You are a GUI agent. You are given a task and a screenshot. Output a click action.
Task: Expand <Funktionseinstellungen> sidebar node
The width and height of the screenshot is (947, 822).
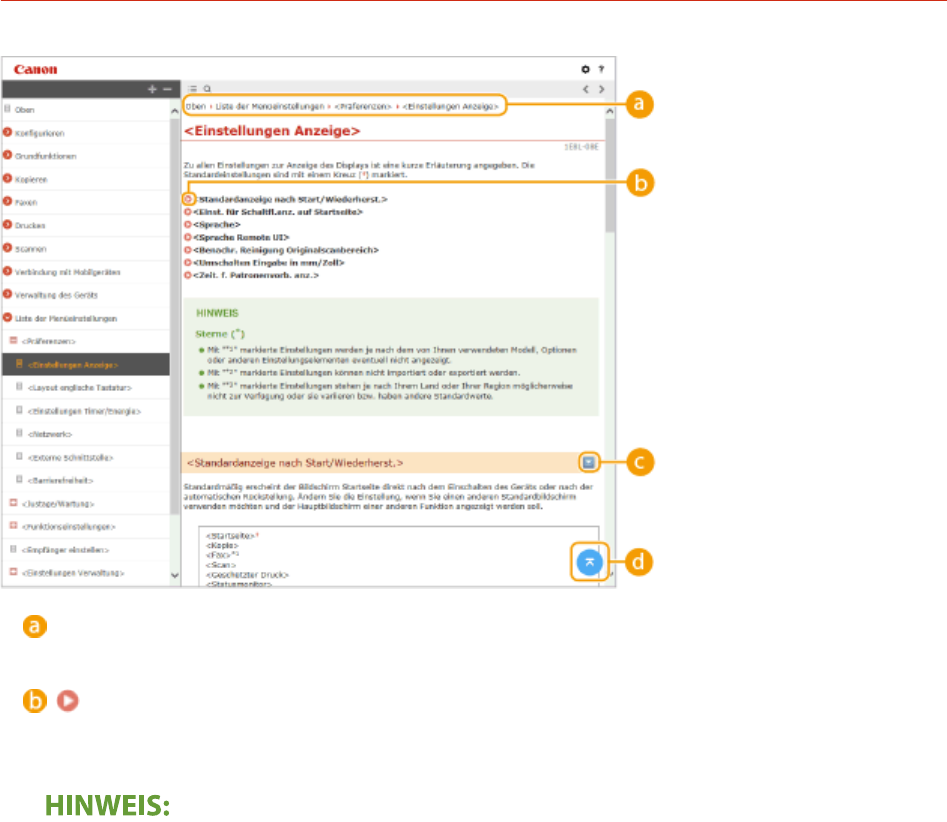coord(13,526)
